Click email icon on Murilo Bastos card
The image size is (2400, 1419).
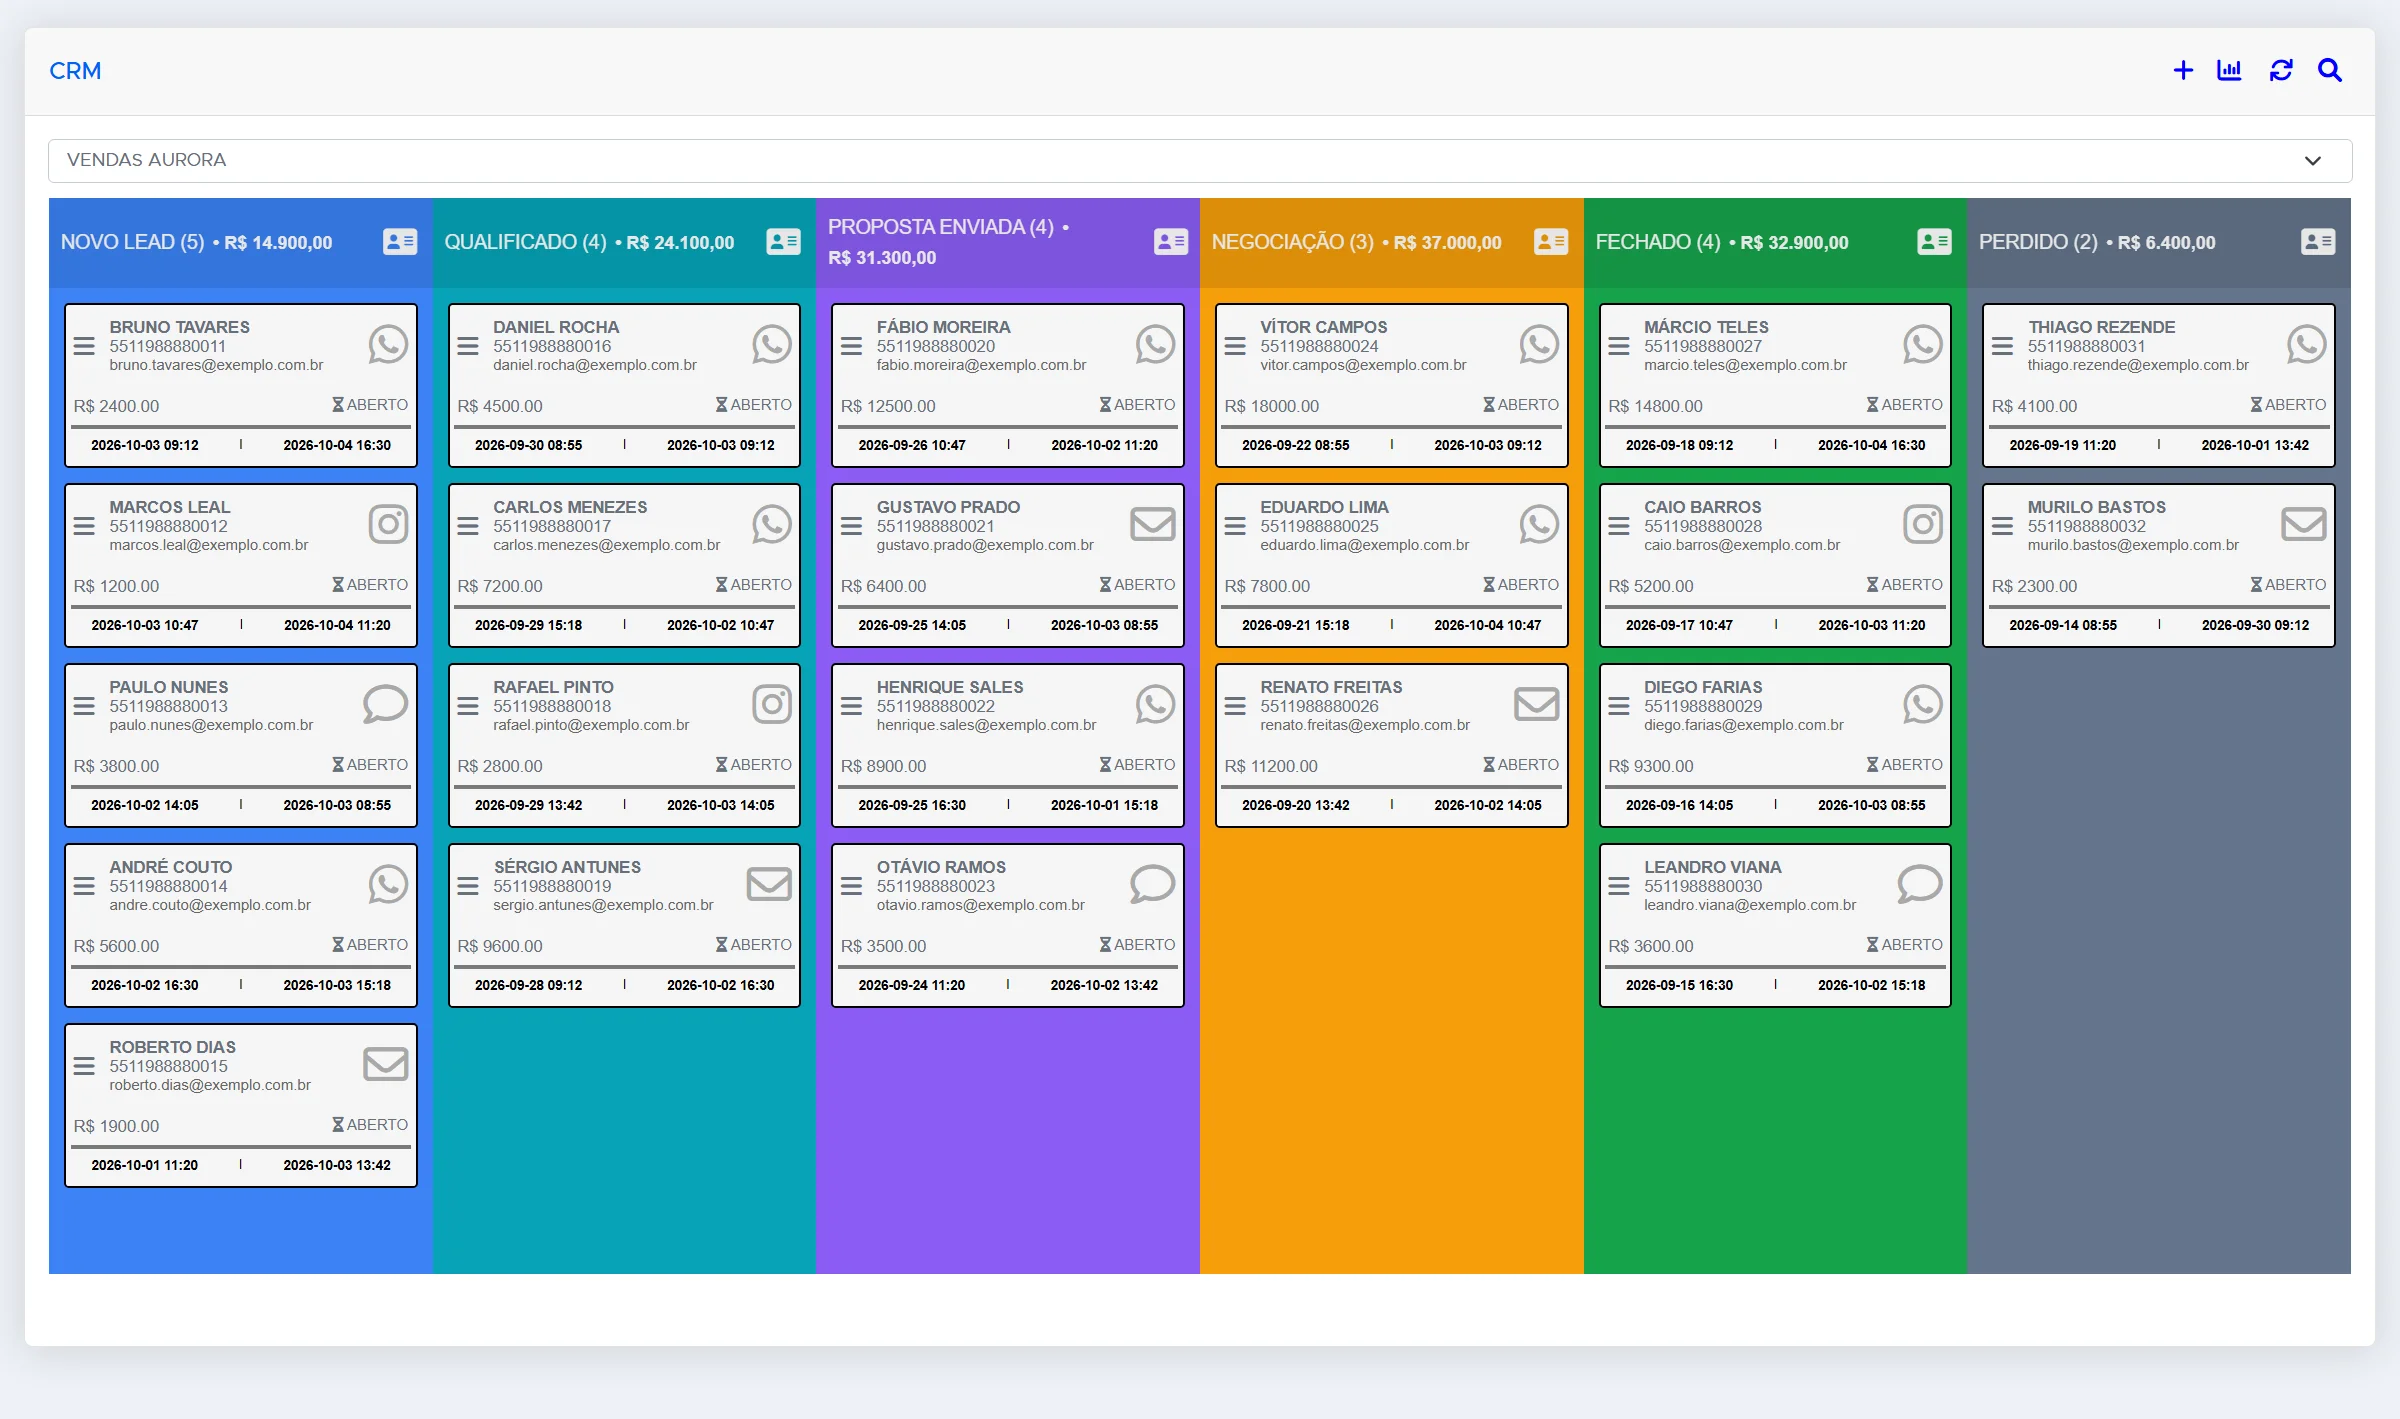click(2304, 524)
